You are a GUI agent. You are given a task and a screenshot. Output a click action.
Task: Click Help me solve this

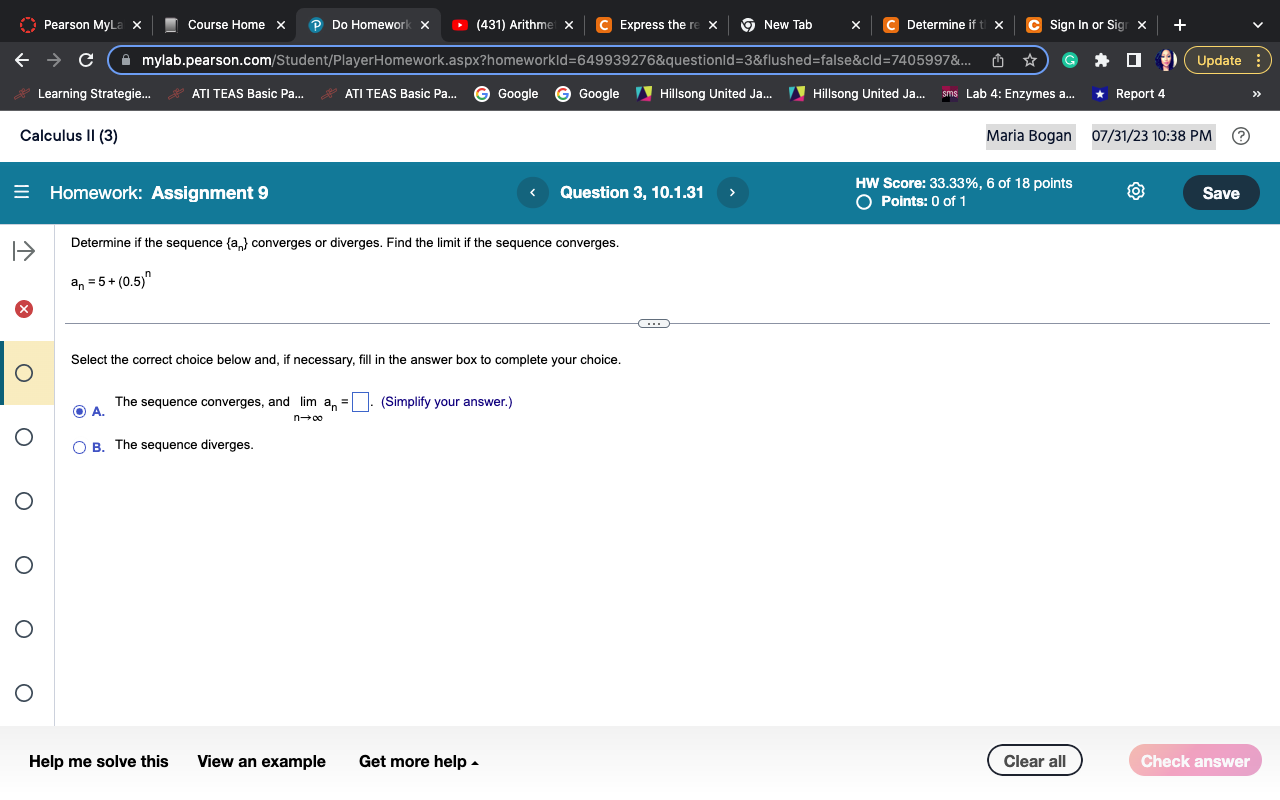[99, 762]
